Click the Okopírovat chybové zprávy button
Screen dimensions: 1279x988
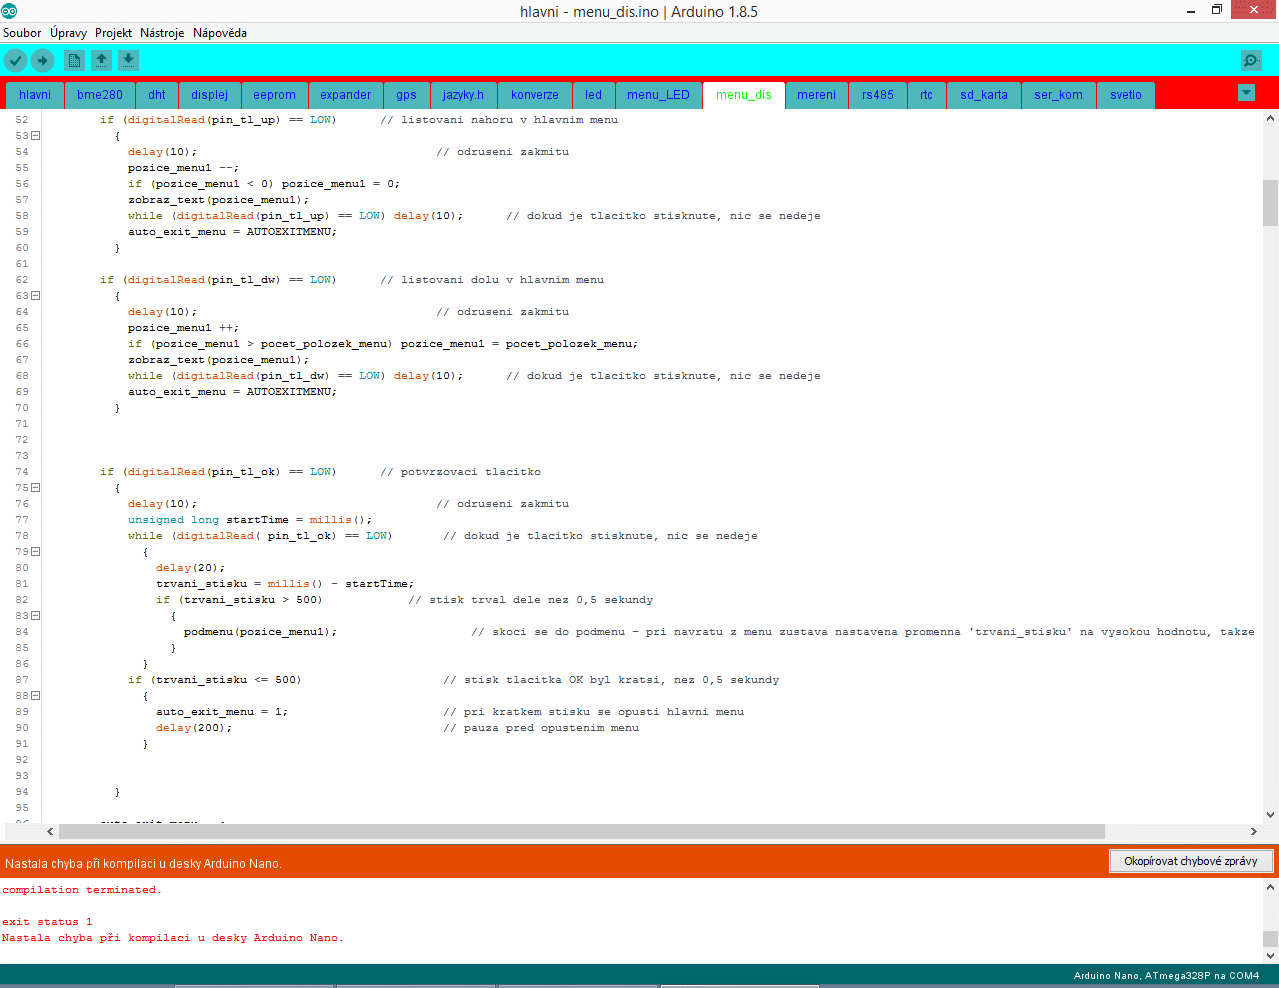[x=1190, y=861]
